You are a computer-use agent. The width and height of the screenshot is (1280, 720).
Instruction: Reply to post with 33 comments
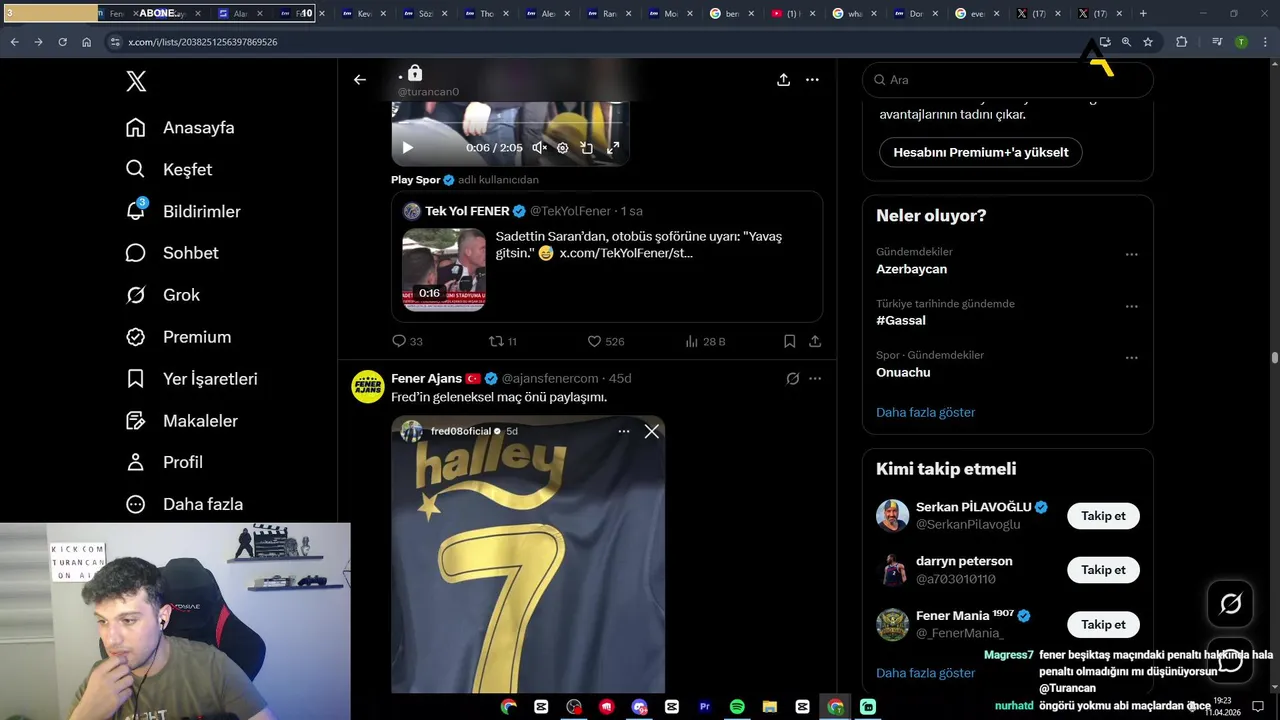(x=407, y=341)
